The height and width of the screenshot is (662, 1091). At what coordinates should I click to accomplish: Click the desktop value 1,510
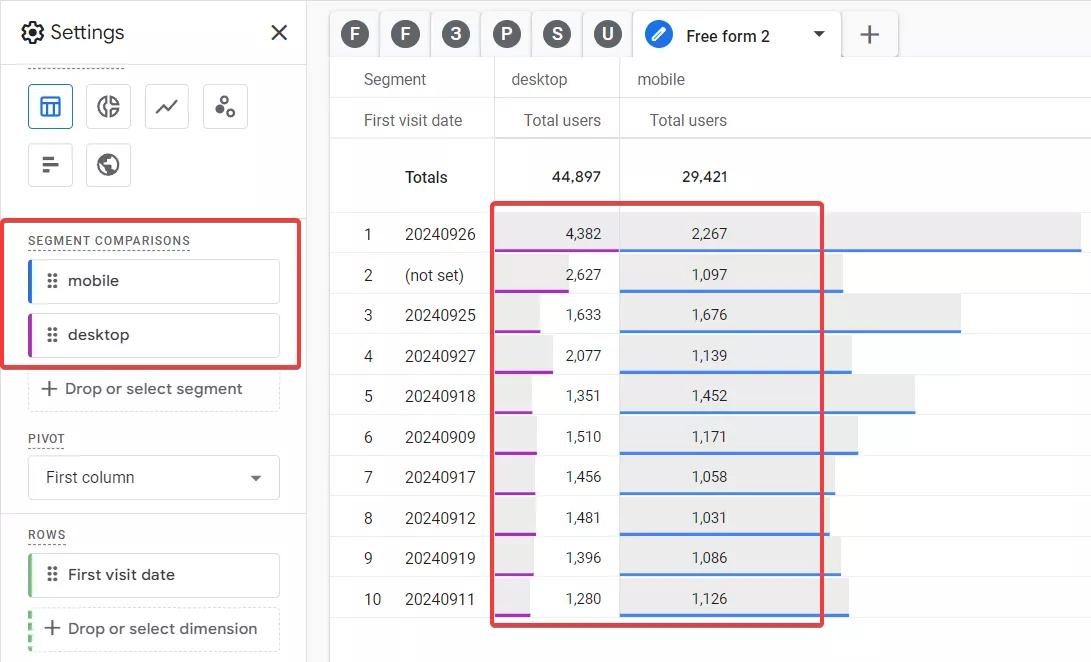(x=583, y=436)
